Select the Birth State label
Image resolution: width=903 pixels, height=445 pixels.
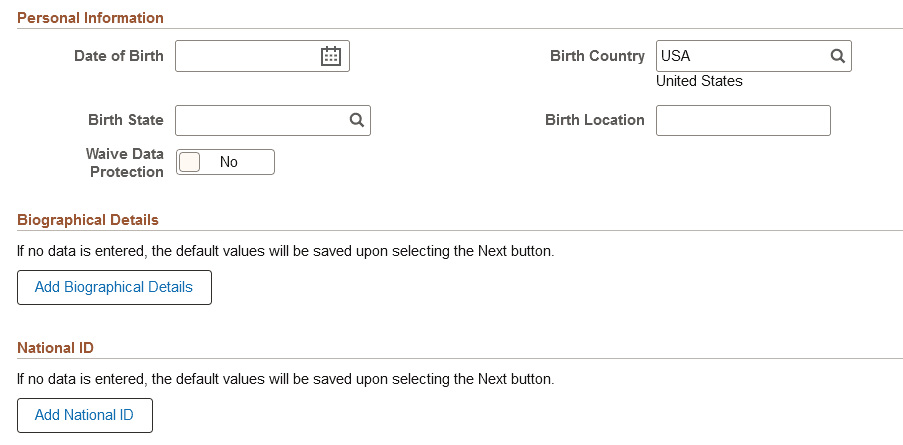(126, 120)
